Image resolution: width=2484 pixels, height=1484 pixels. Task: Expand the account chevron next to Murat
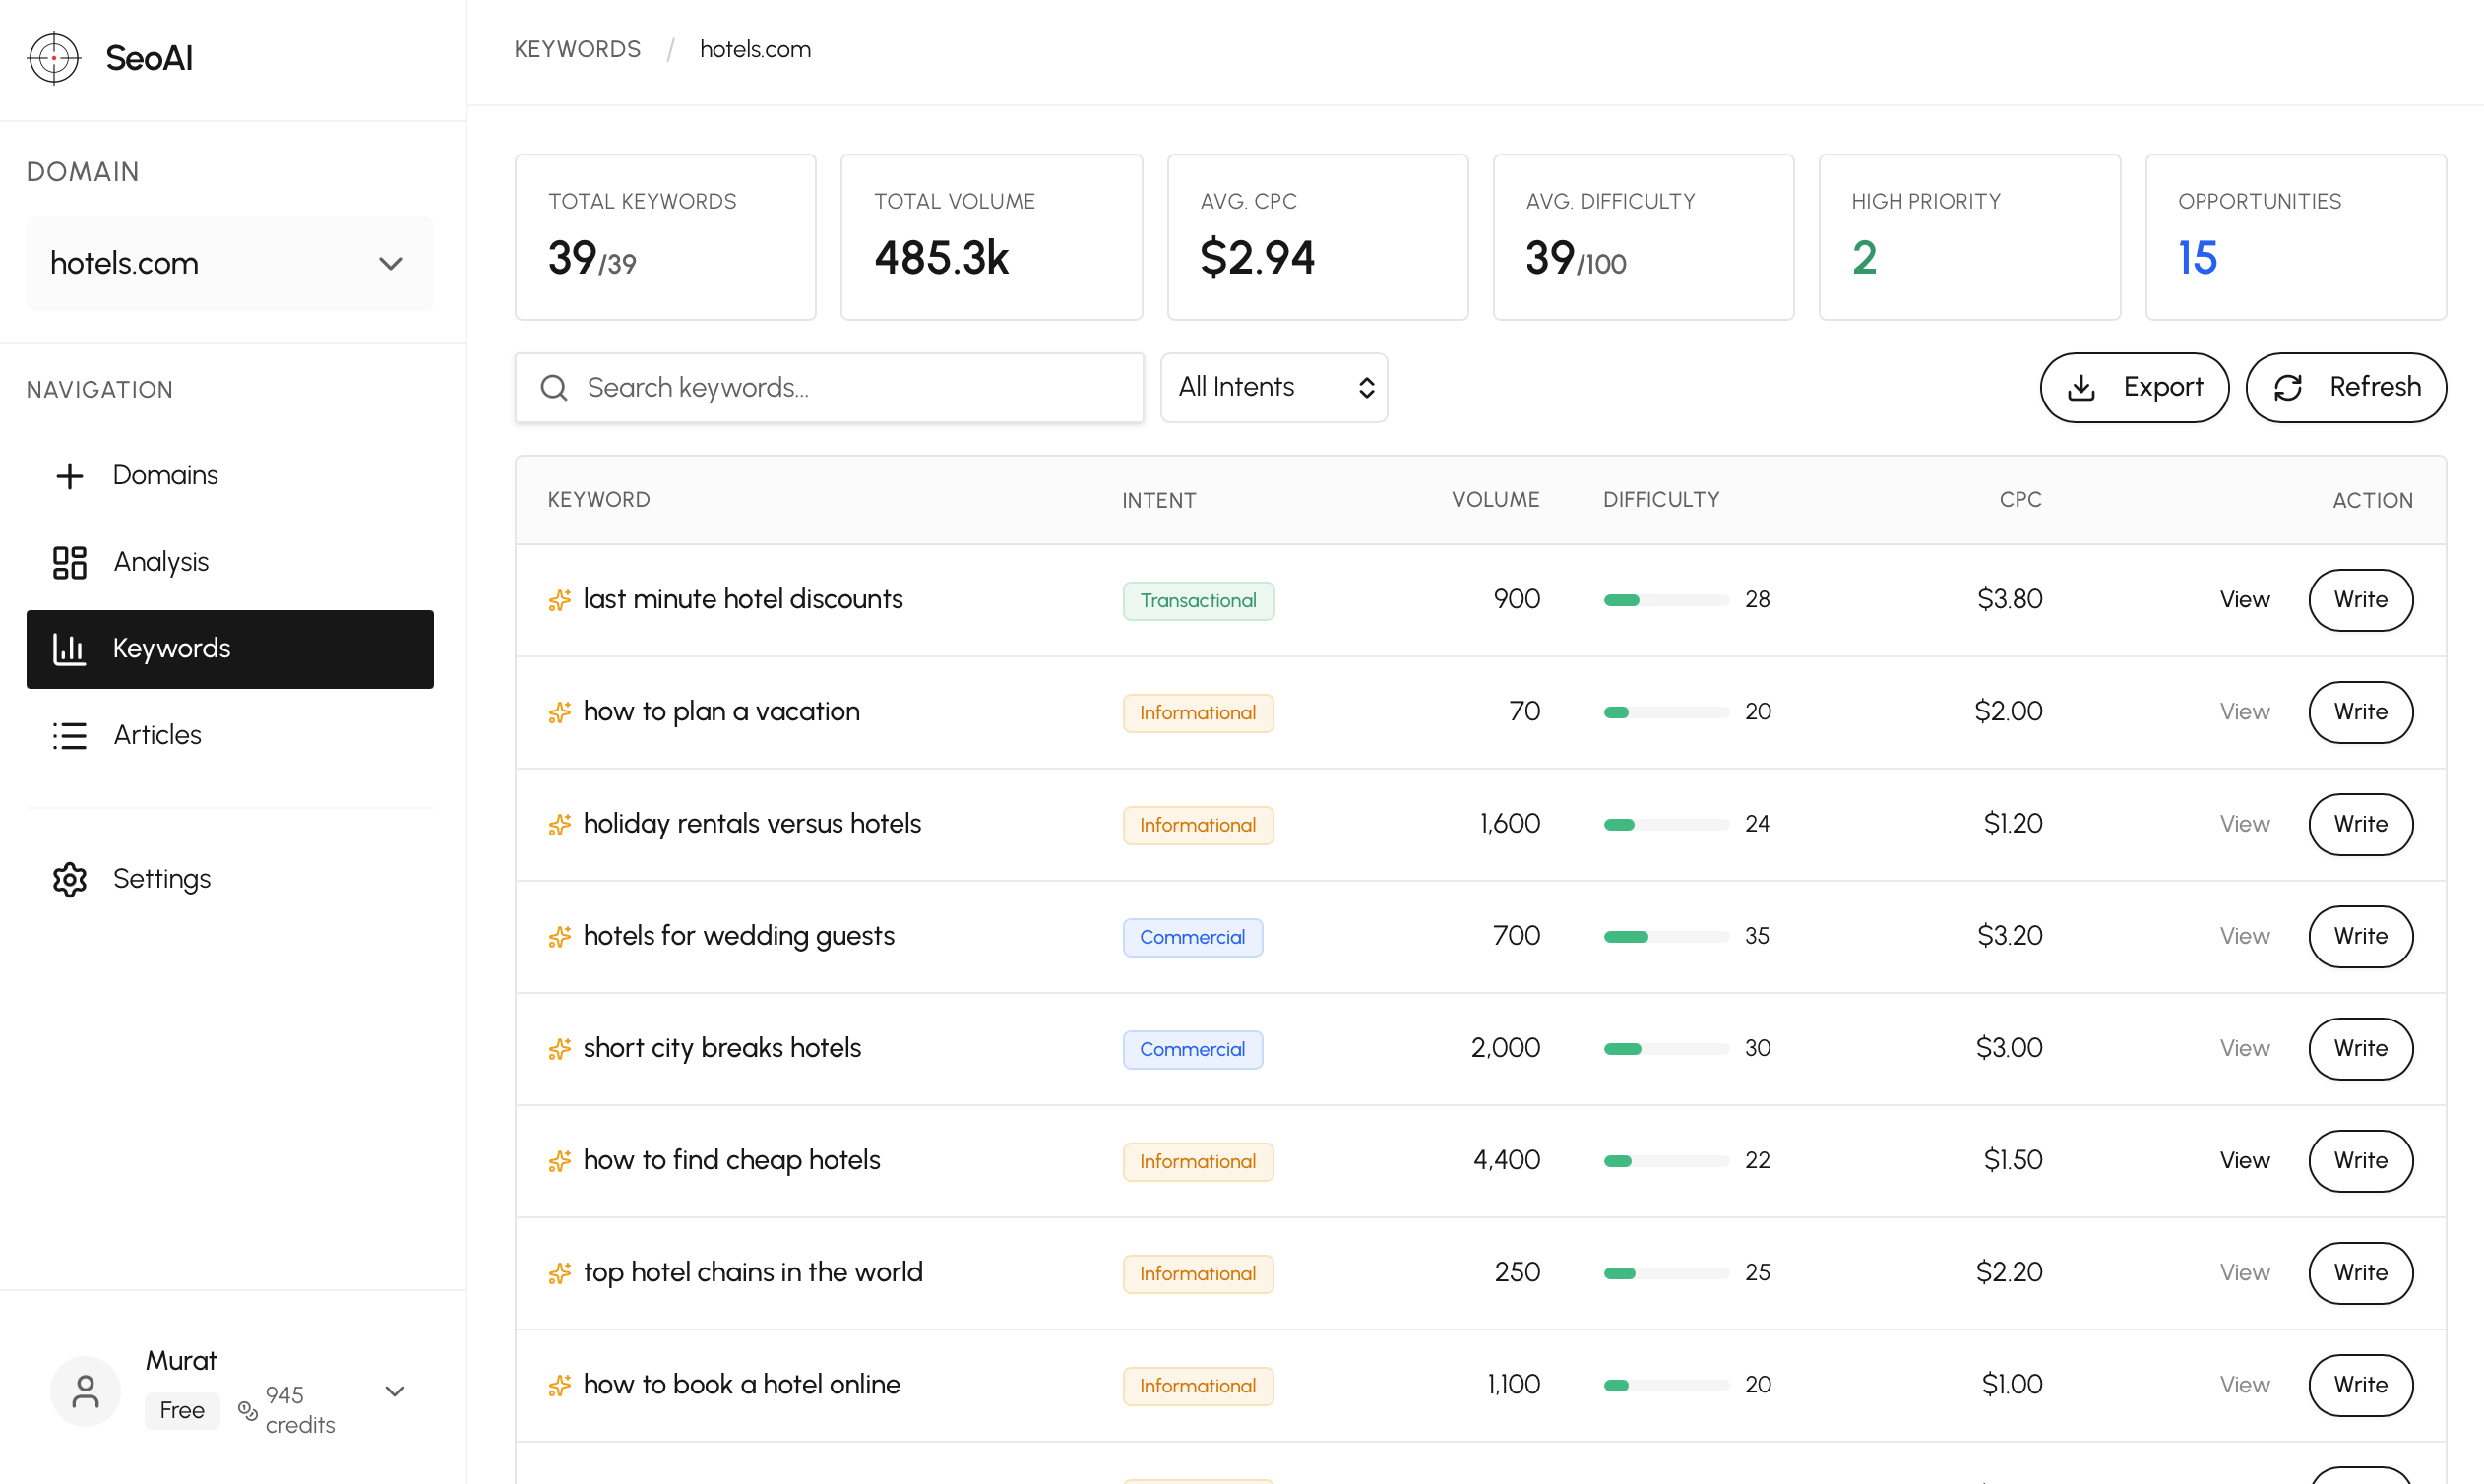(x=394, y=1390)
